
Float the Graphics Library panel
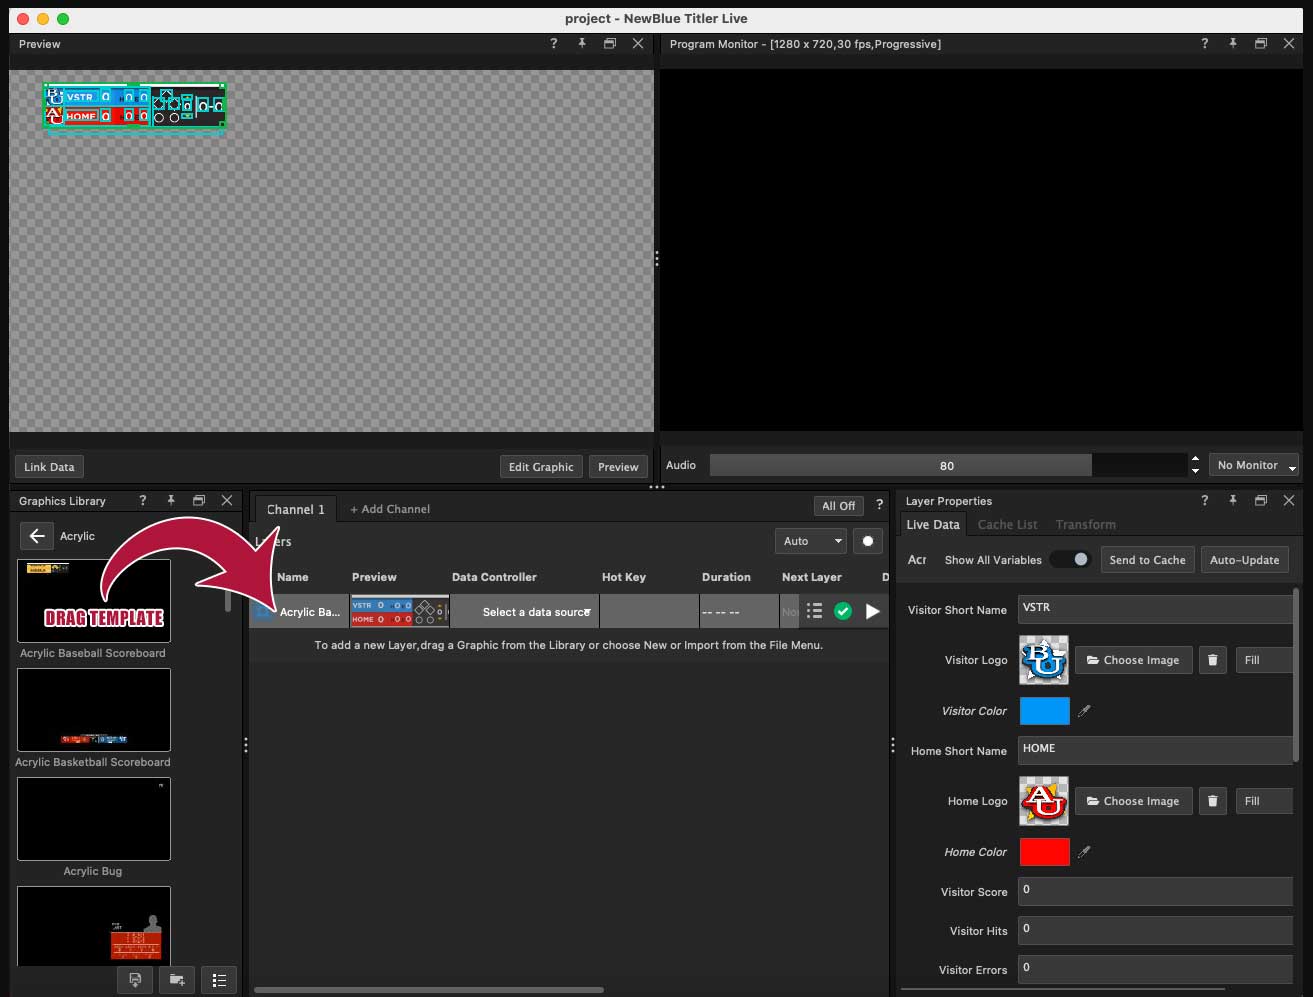pyautogui.click(x=199, y=500)
